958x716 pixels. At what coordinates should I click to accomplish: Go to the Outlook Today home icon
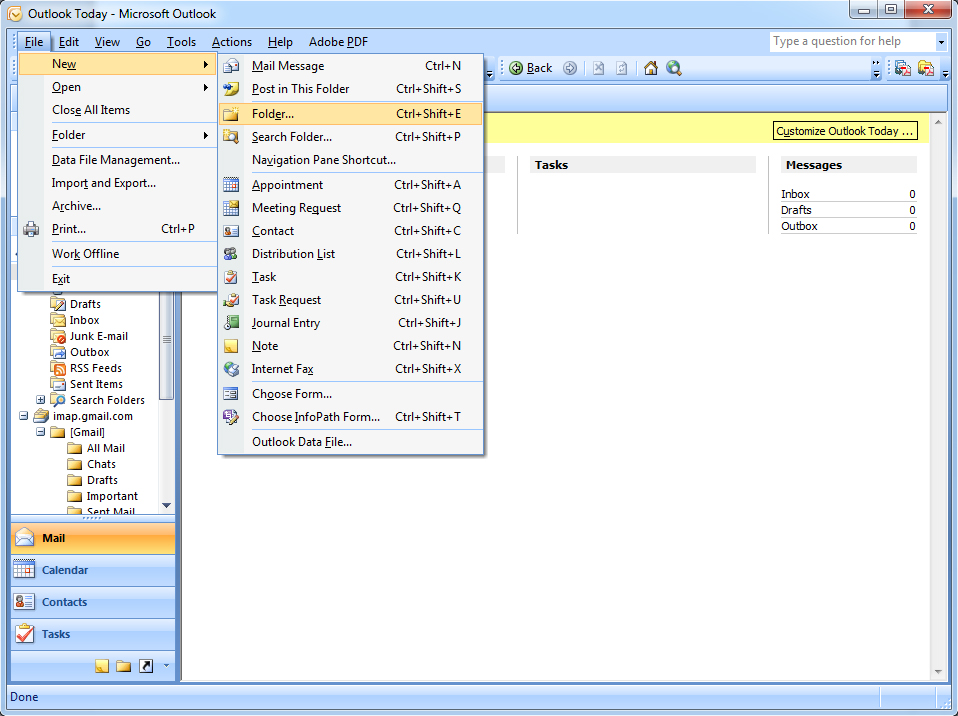tap(651, 68)
